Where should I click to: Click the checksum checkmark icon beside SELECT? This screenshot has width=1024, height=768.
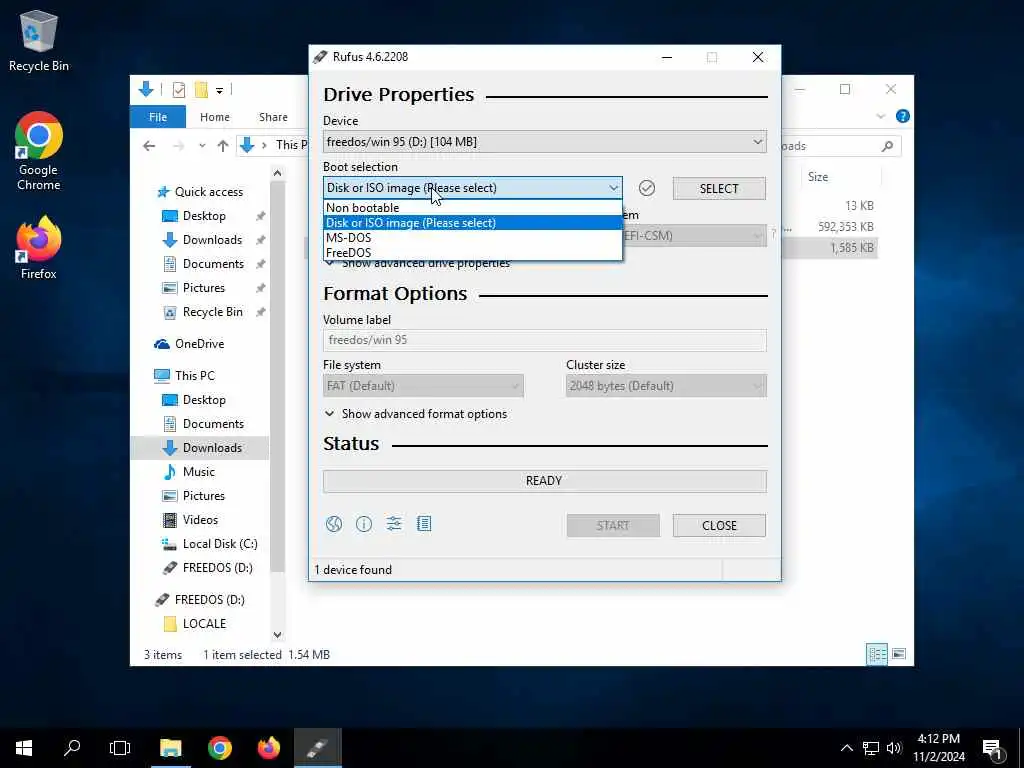[x=647, y=188]
